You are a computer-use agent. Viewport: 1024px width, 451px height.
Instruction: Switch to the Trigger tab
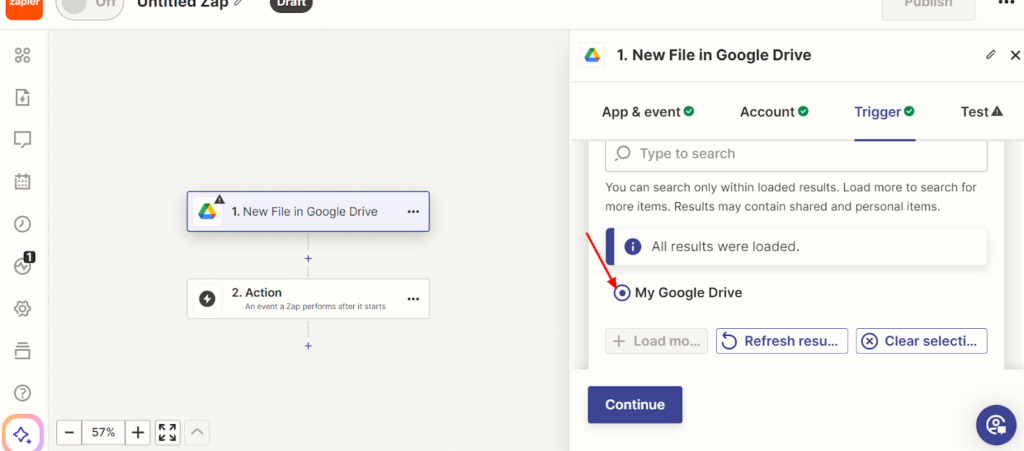[x=884, y=112]
